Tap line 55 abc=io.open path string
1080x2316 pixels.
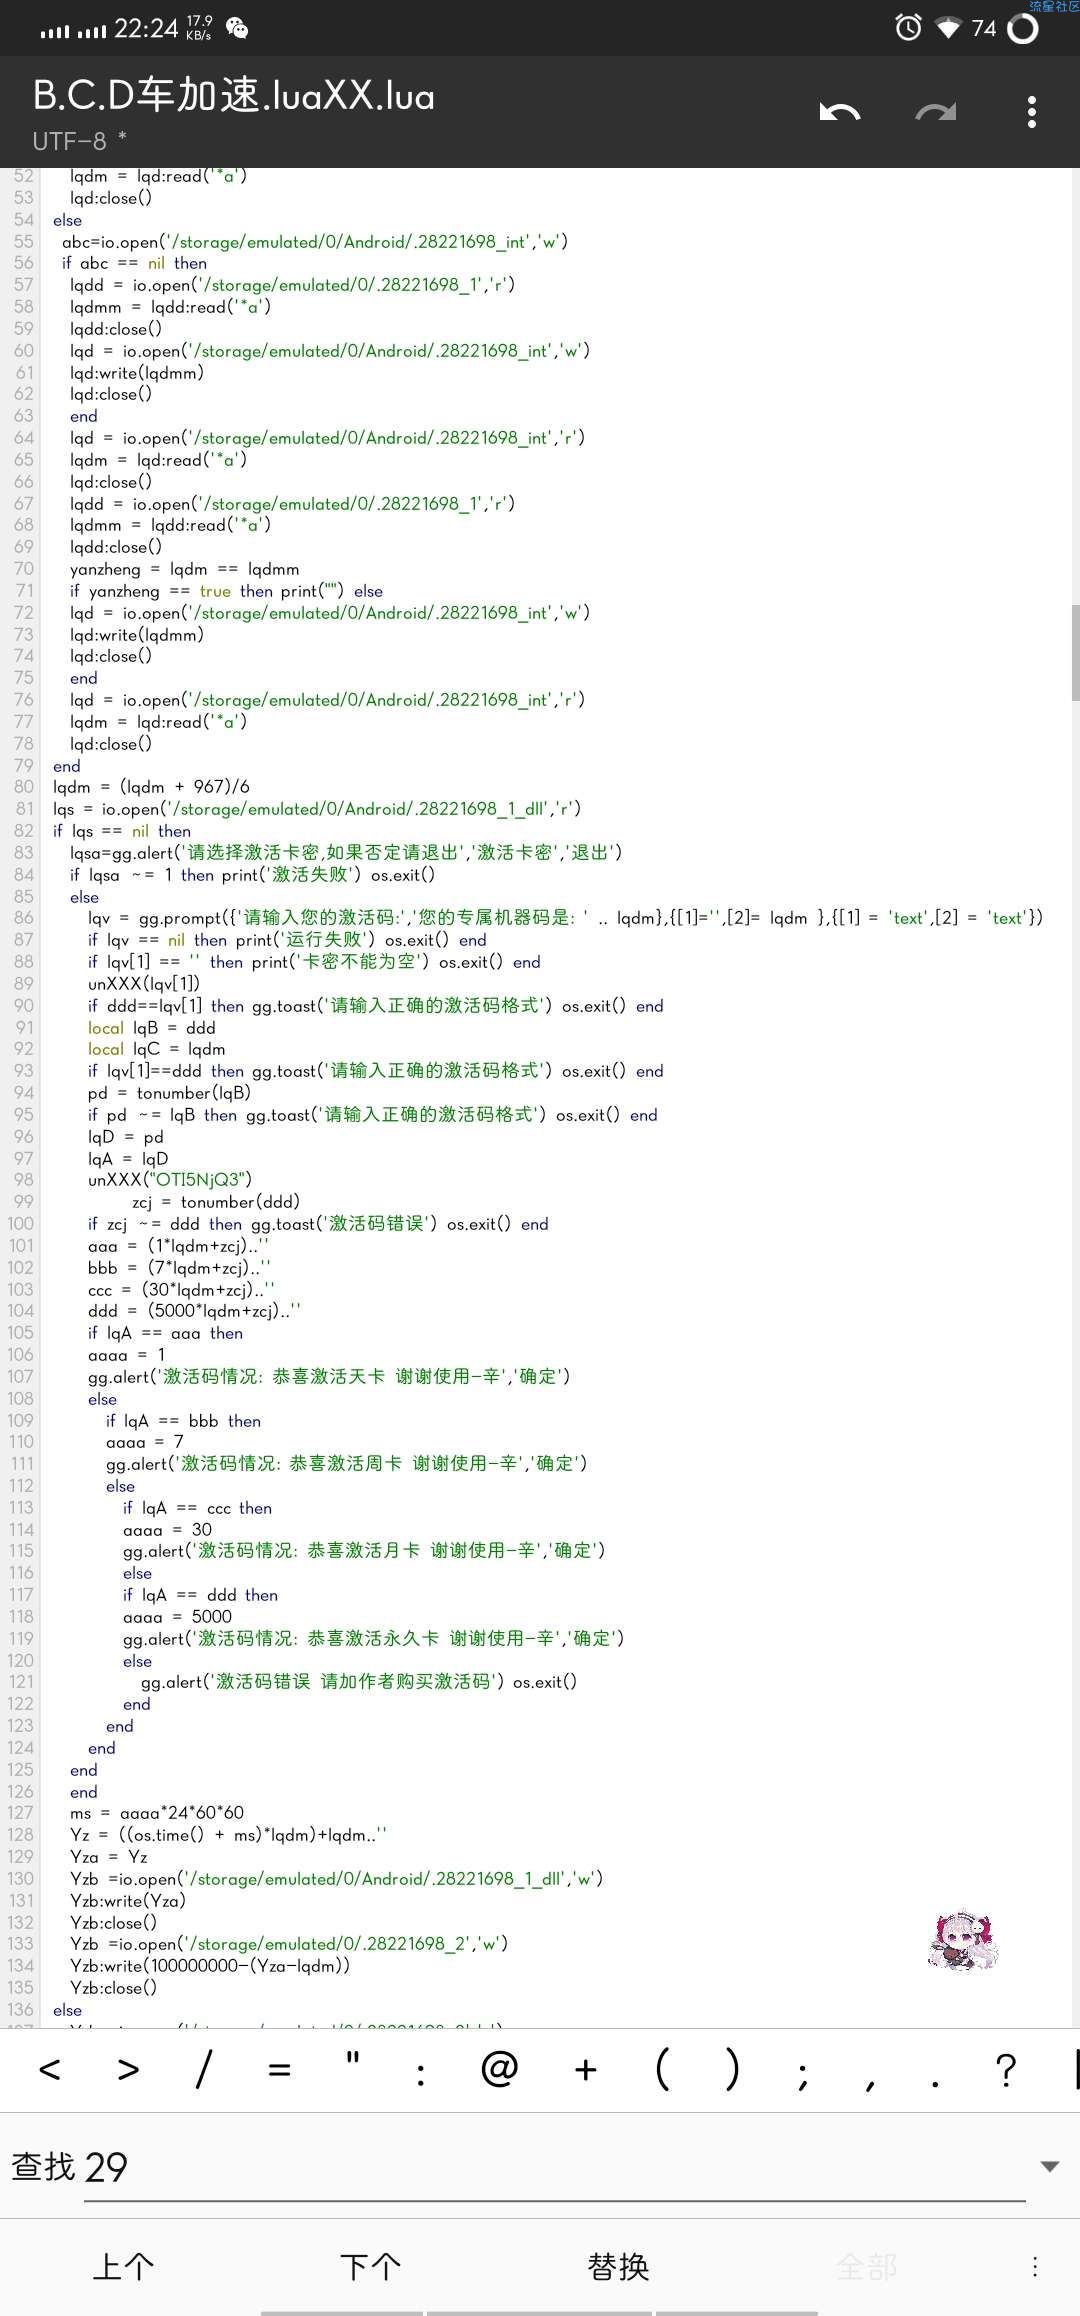pyautogui.click(x=315, y=242)
